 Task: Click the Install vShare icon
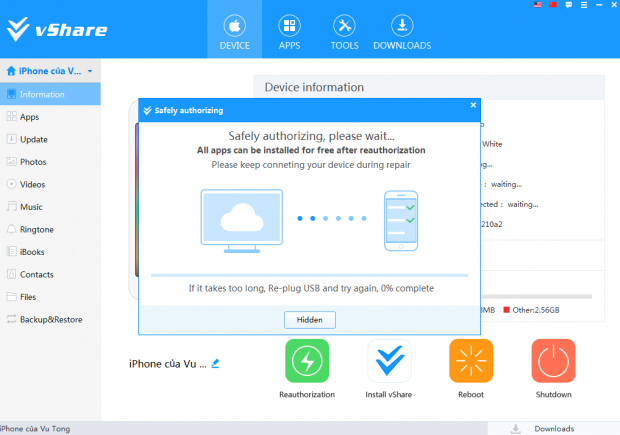[x=389, y=361]
